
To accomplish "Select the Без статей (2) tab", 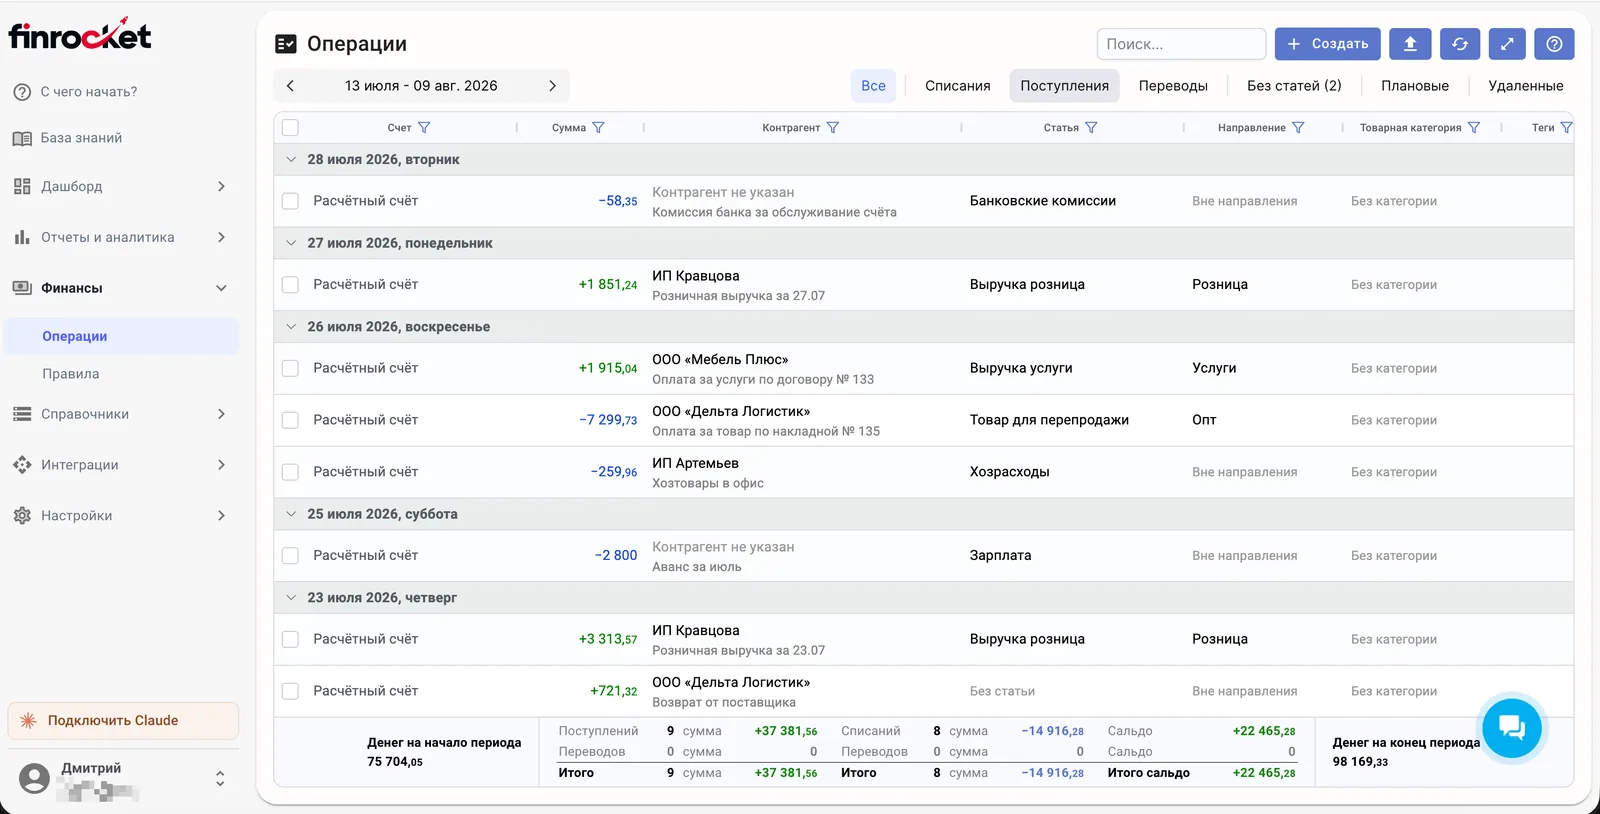I will point(1294,86).
